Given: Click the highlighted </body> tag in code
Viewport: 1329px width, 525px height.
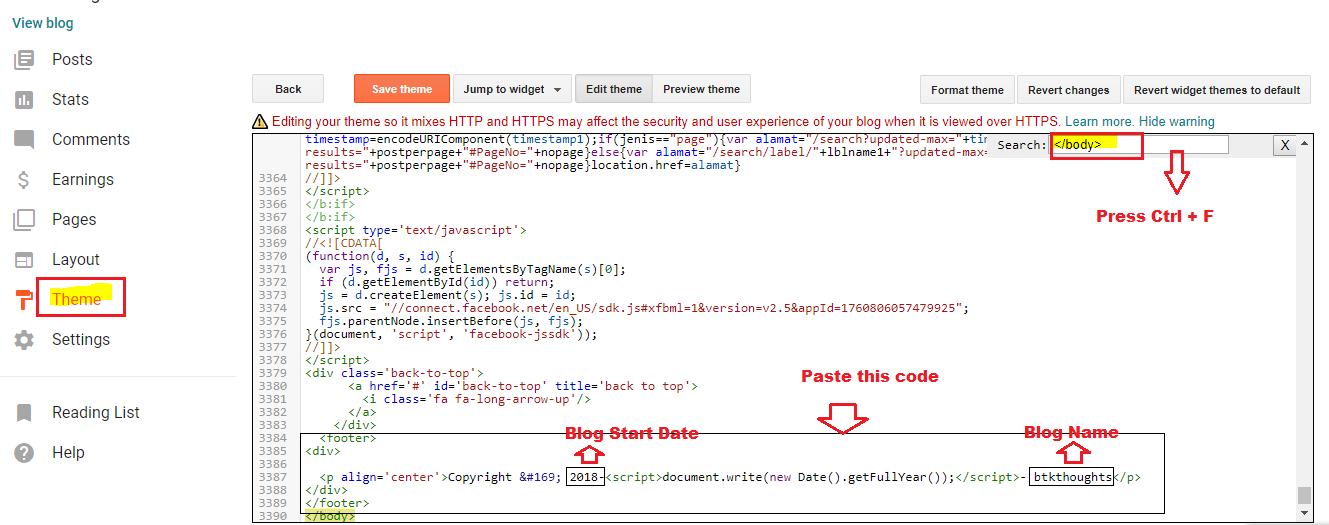Looking at the screenshot, I should (330, 516).
